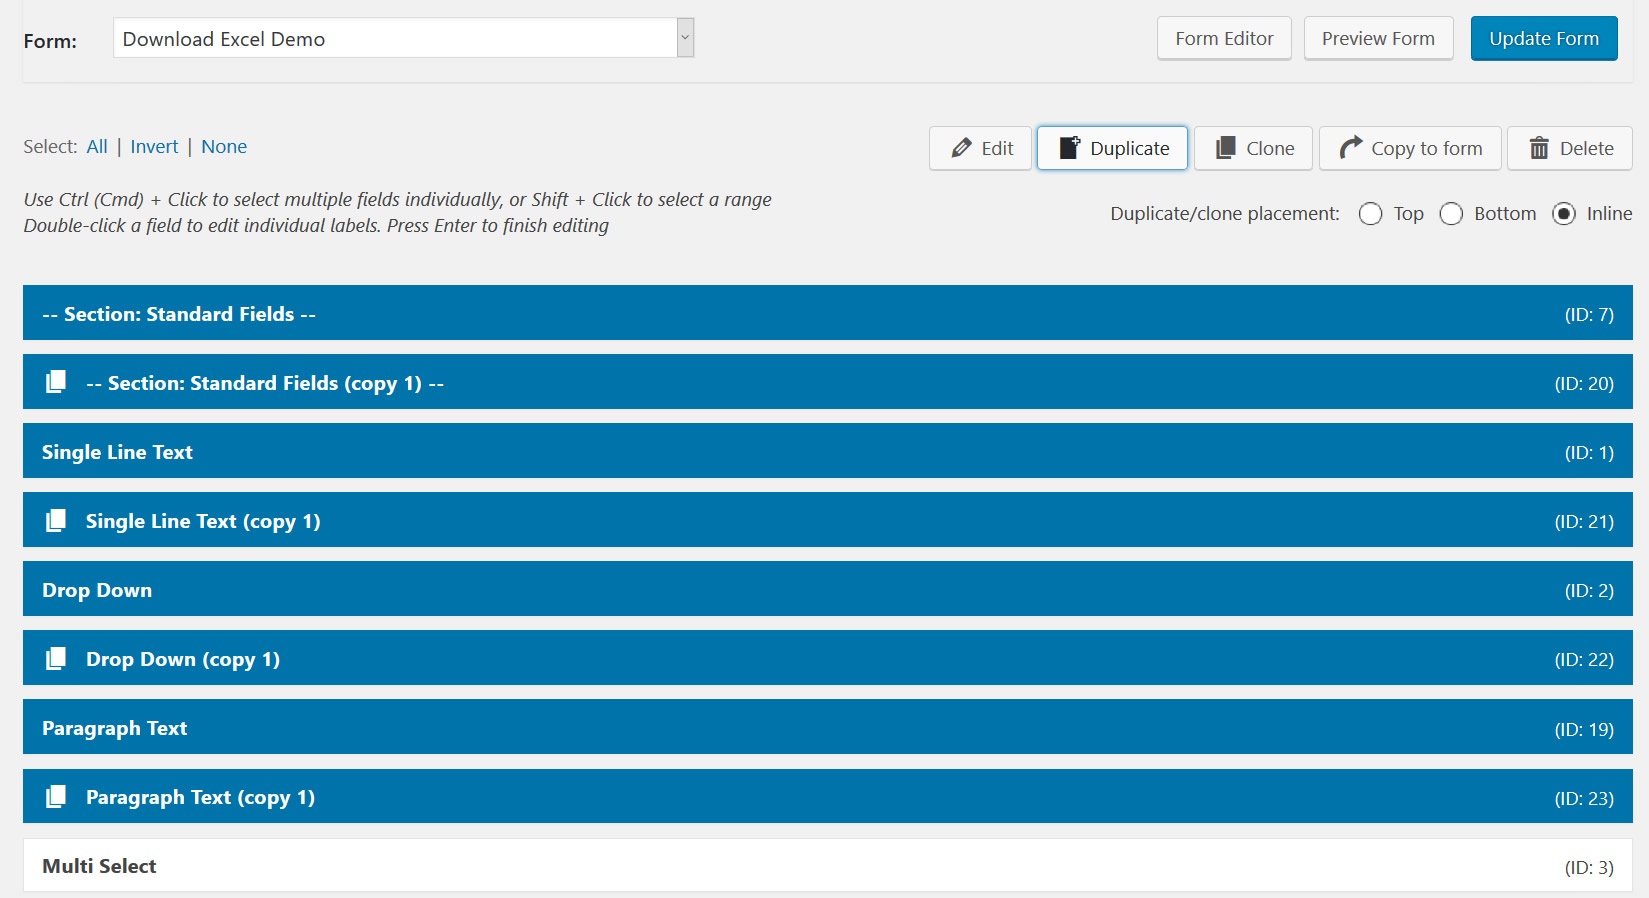Open the Form Editor
This screenshot has width=1649, height=898.
(1224, 39)
